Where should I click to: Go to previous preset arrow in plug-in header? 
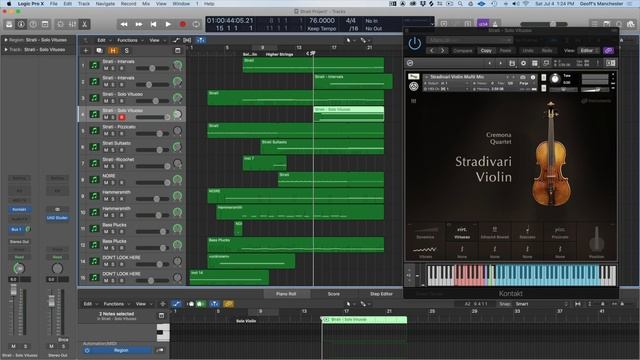pos(432,51)
